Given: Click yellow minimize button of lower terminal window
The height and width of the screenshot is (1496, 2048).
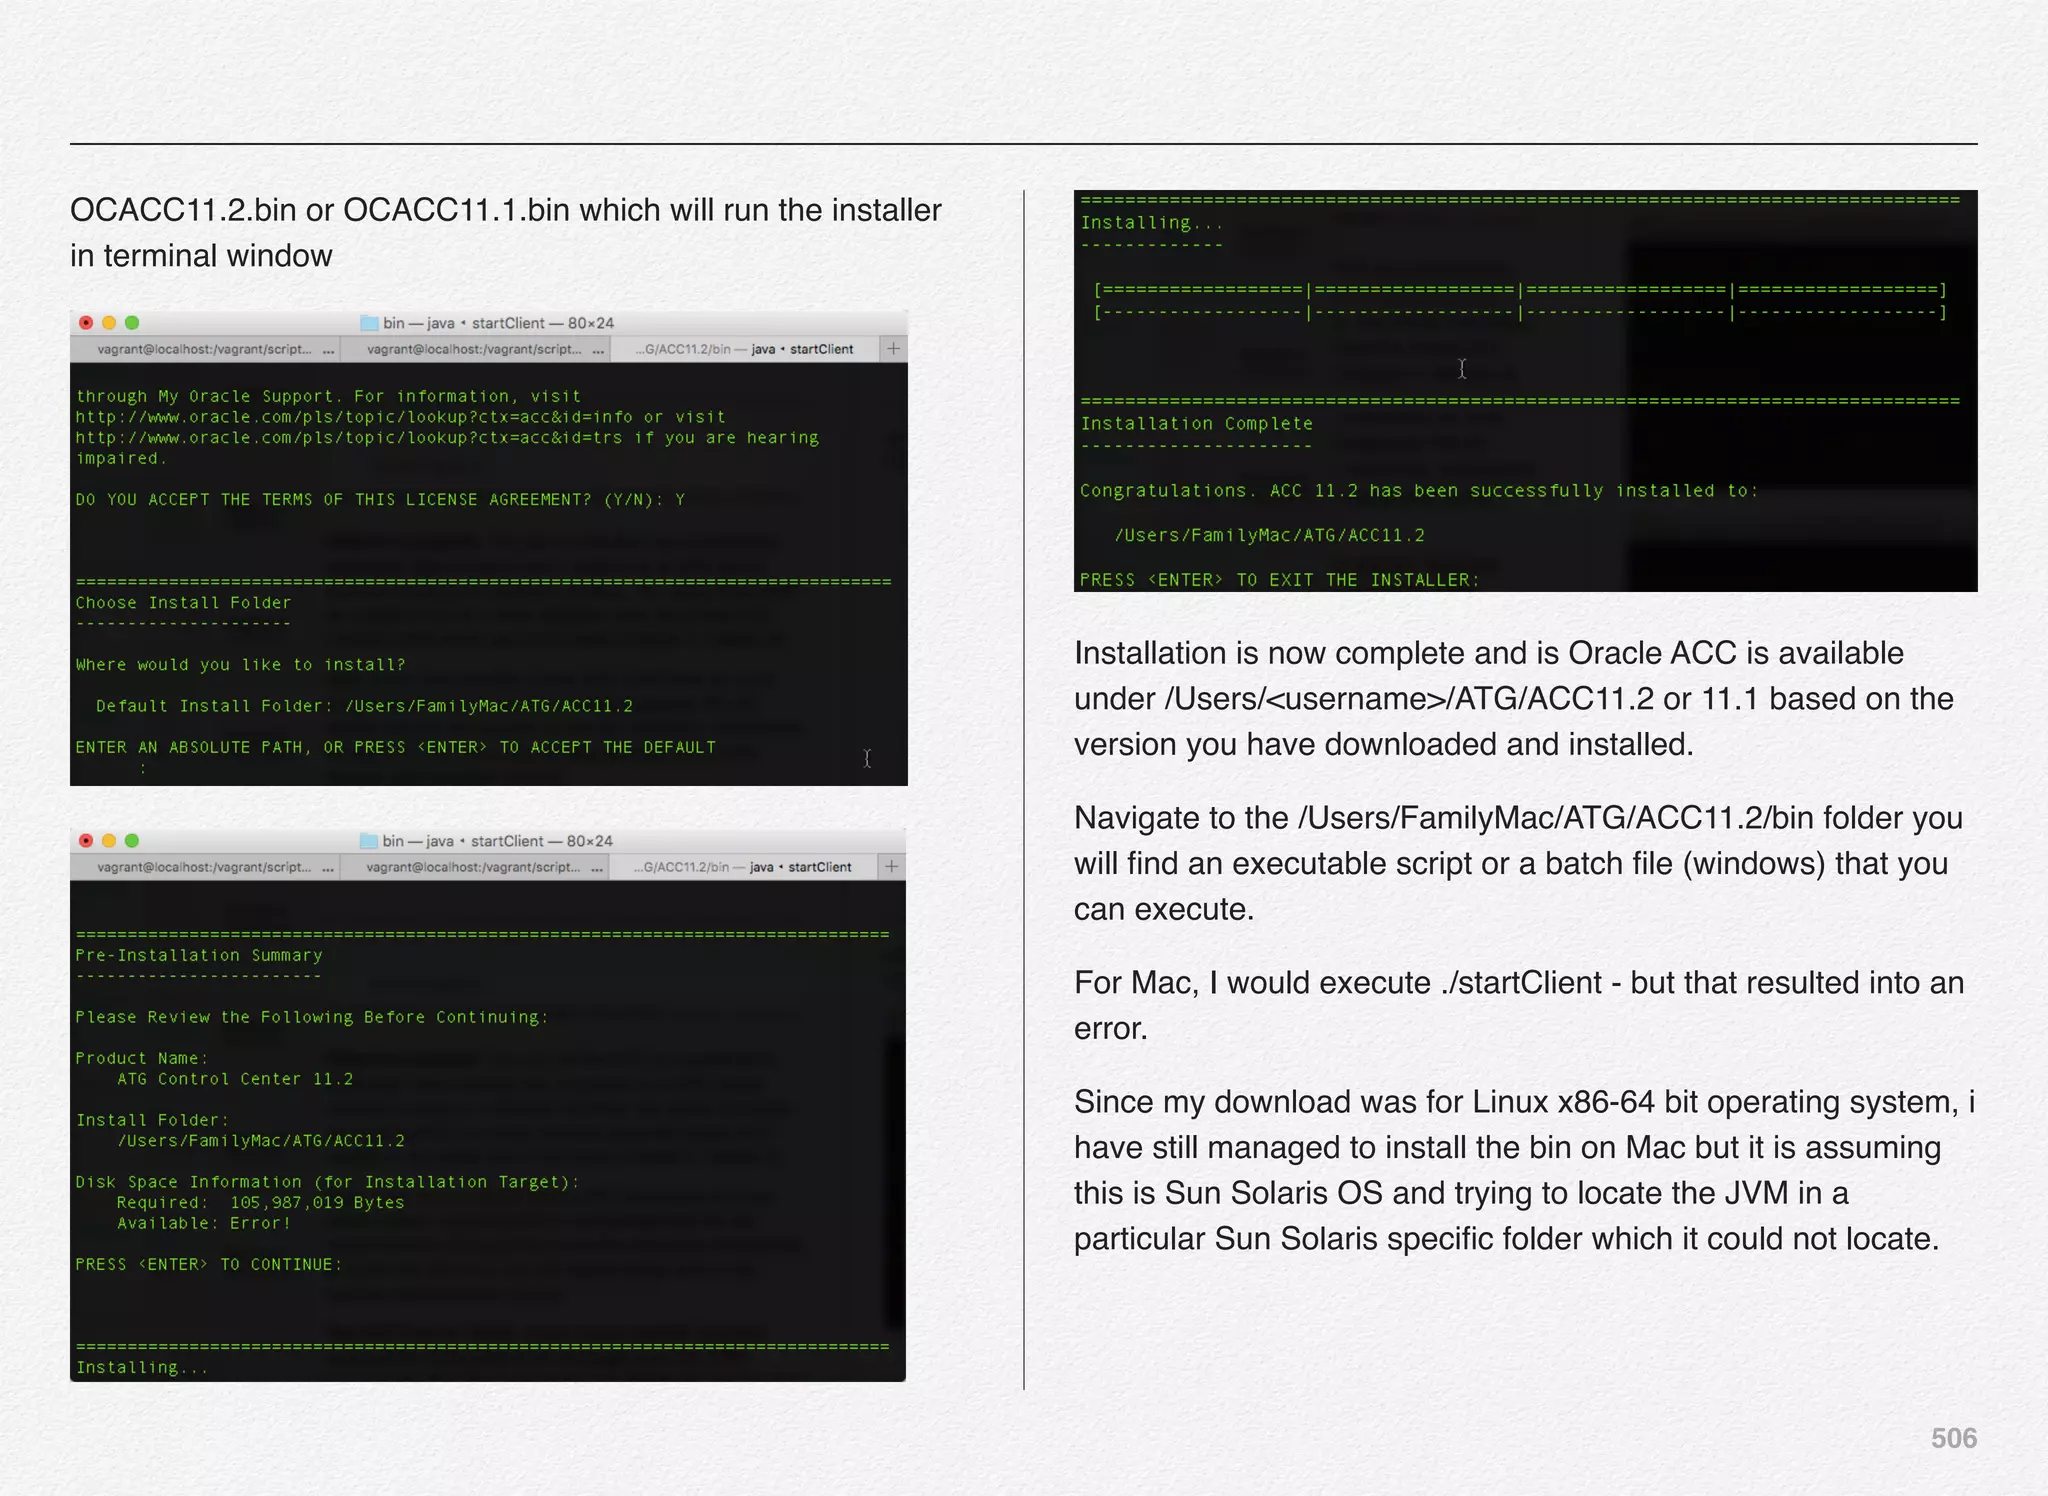Looking at the screenshot, I should click(x=109, y=841).
